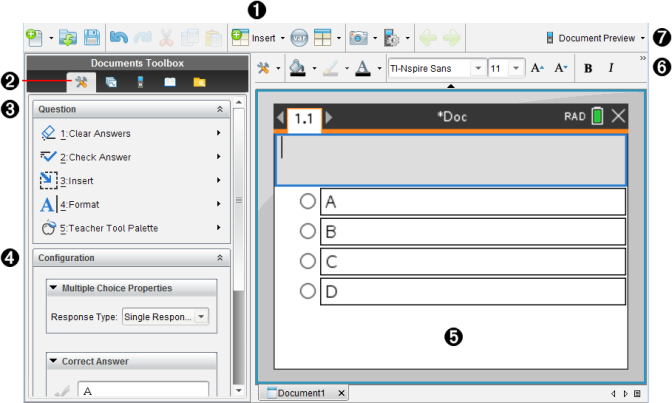Open the Content Explorer folder tab
The height and width of the screenshot is (403, 672).
point(199,82)
